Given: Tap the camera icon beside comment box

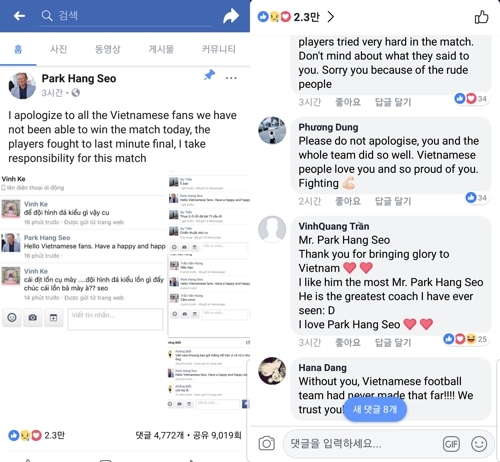Looking at the screenshot, I should (267, 443).
